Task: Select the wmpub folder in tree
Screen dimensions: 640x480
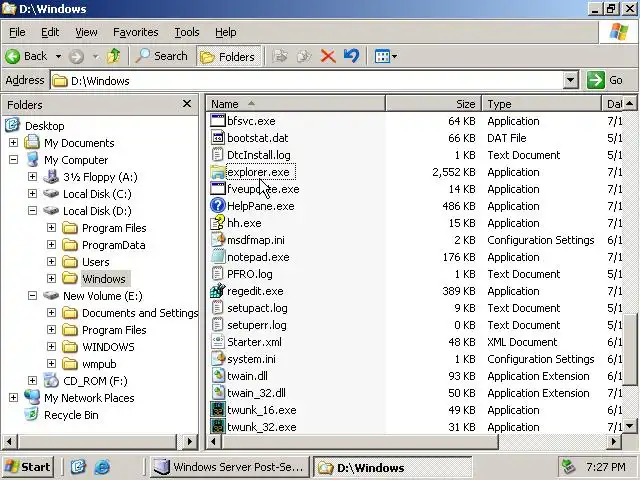Action: (99, 364)
